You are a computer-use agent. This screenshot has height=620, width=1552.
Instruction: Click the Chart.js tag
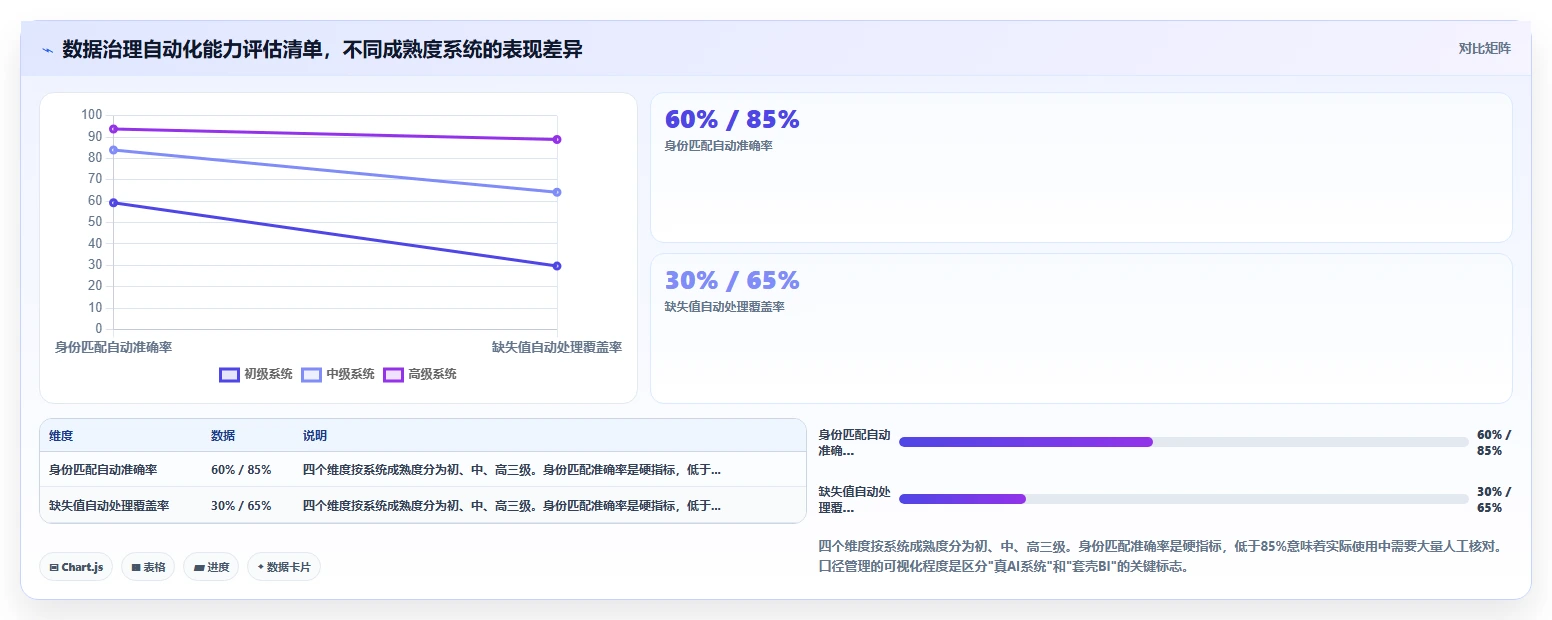(76, 567)
